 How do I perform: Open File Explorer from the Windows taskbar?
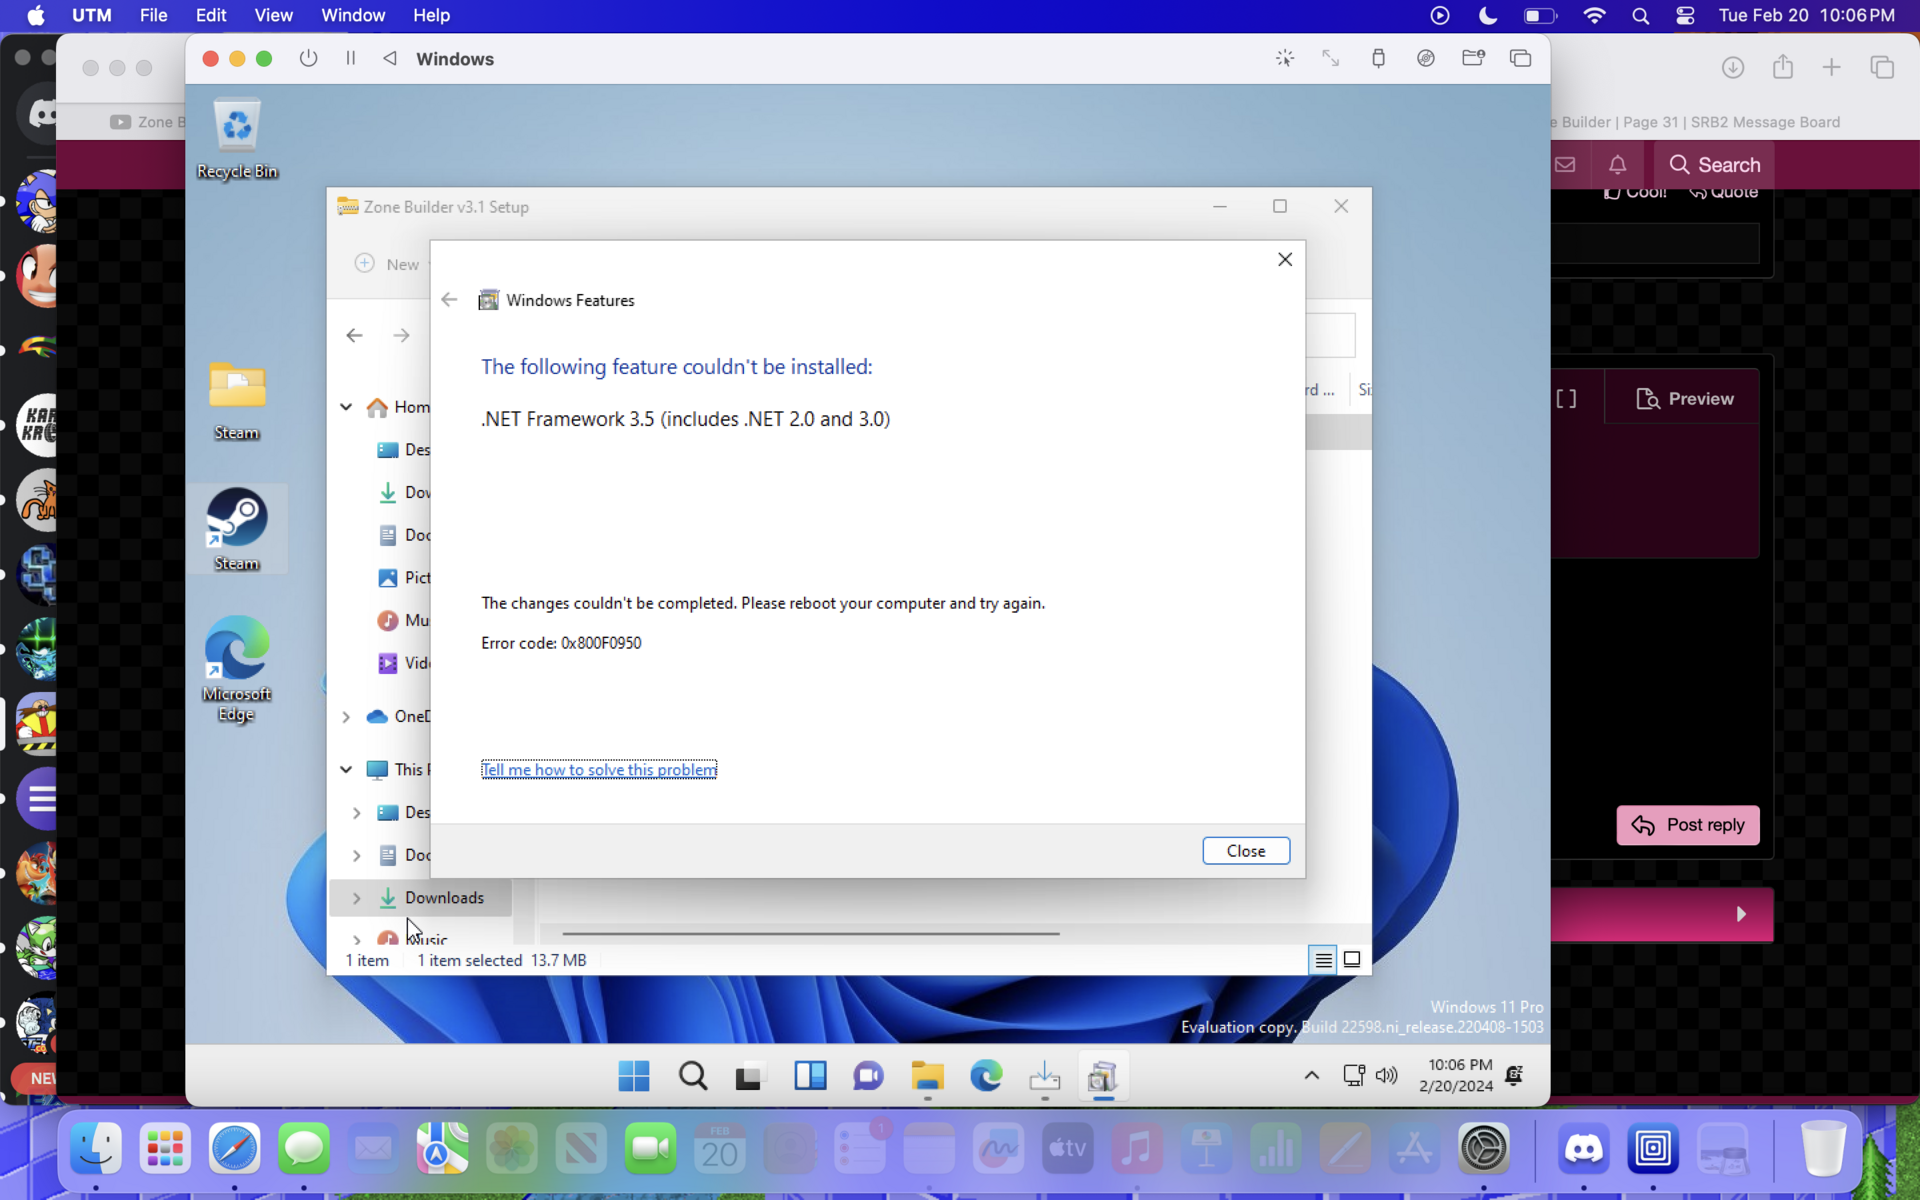click(927, 1076)
